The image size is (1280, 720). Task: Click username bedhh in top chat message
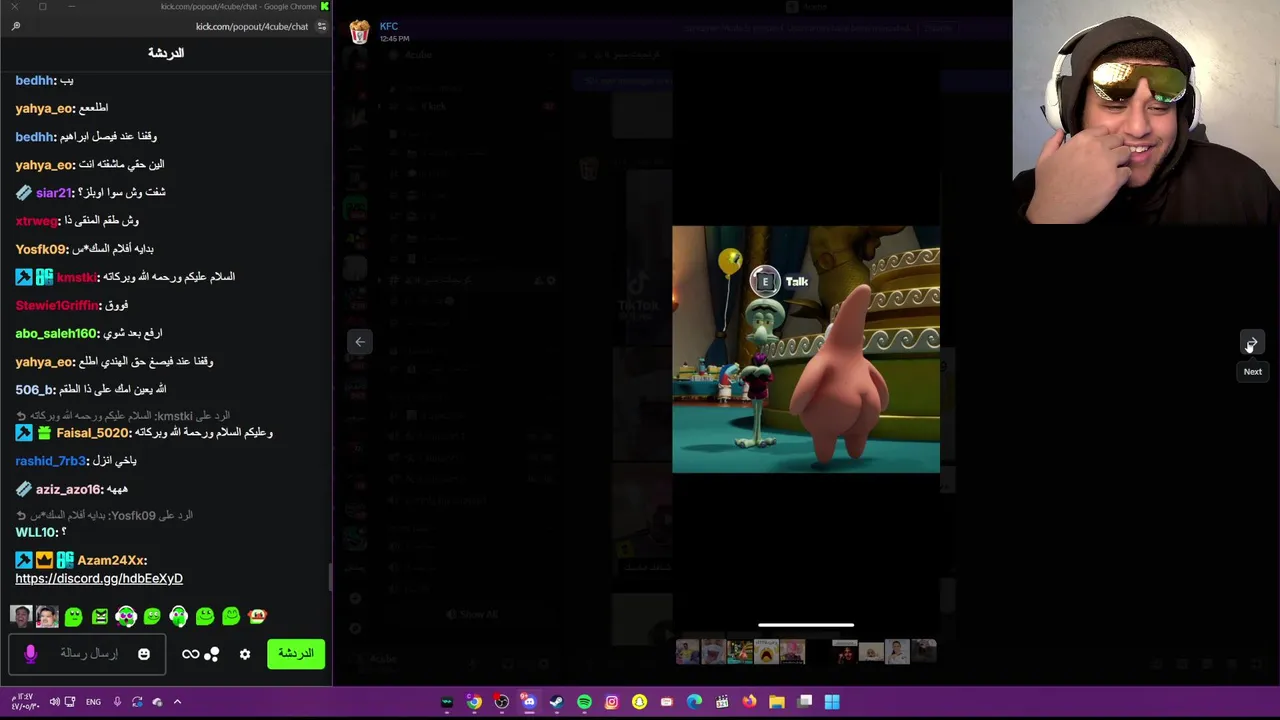coord(34,80)
